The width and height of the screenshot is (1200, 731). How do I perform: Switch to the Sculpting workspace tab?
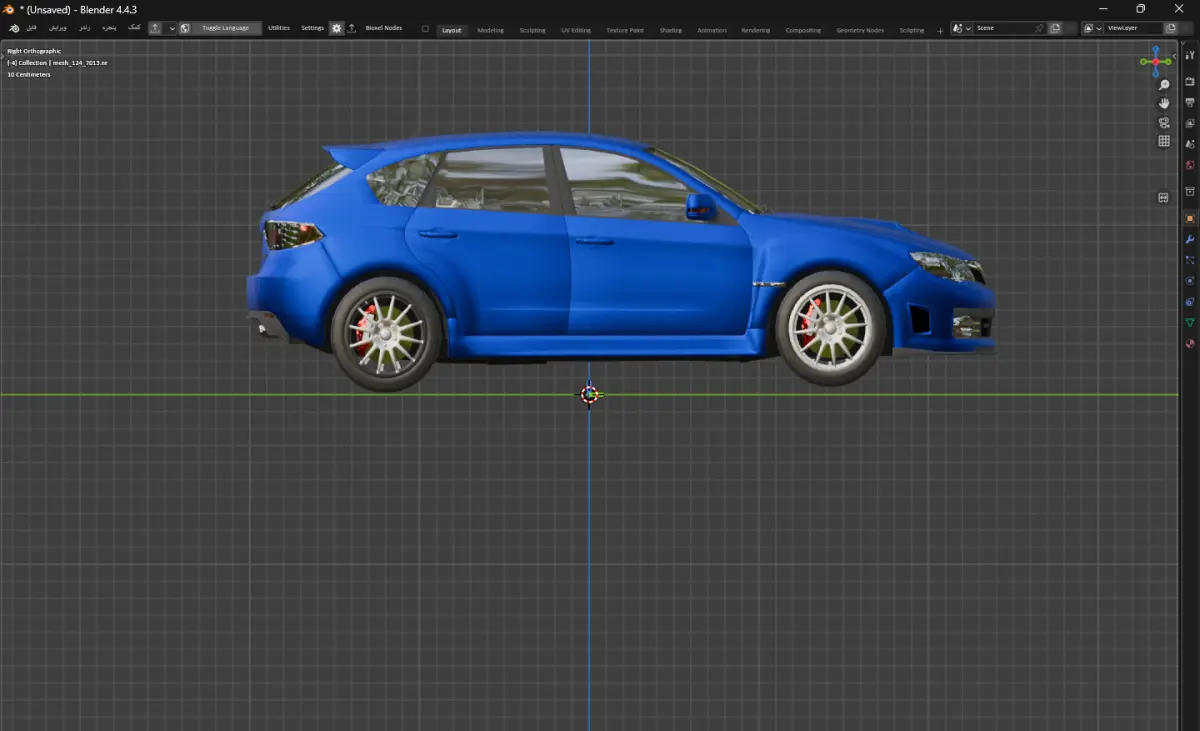532,30
